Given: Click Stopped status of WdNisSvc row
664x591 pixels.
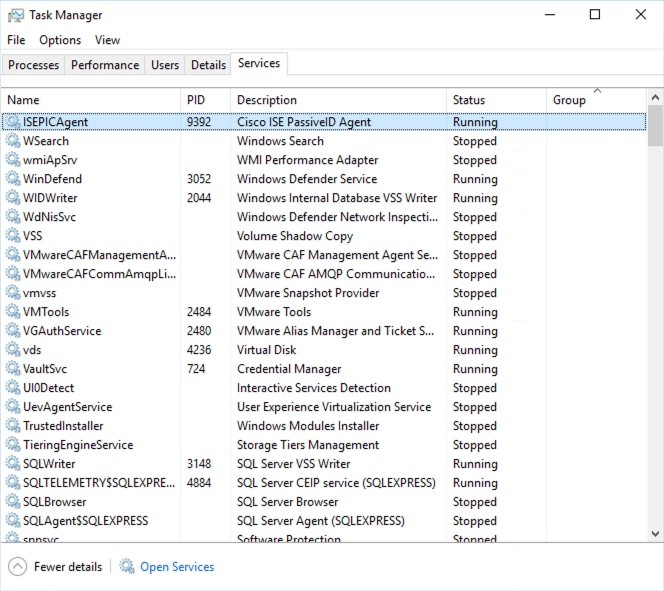Looking at the screenshot, I should tap(475, 217).
